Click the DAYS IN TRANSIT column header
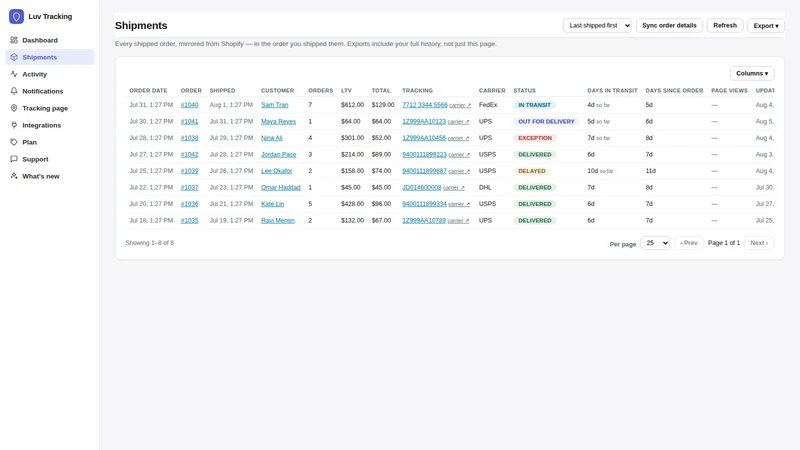The width and height of the screenshot is (800, 450). 612,91
